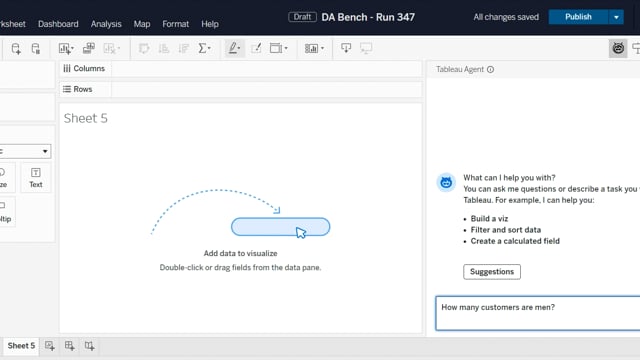Click the Highlight pen toolbar icon
The height and width of the screenshot is (360, 640).
tap(234, 49)
